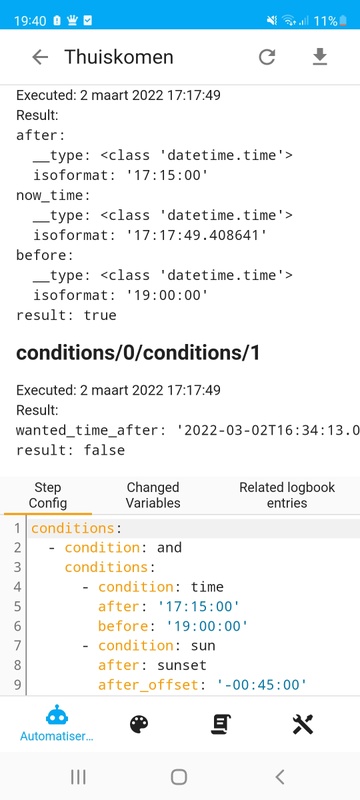Open the tools tab with wrench icon

tap(303, 724)
